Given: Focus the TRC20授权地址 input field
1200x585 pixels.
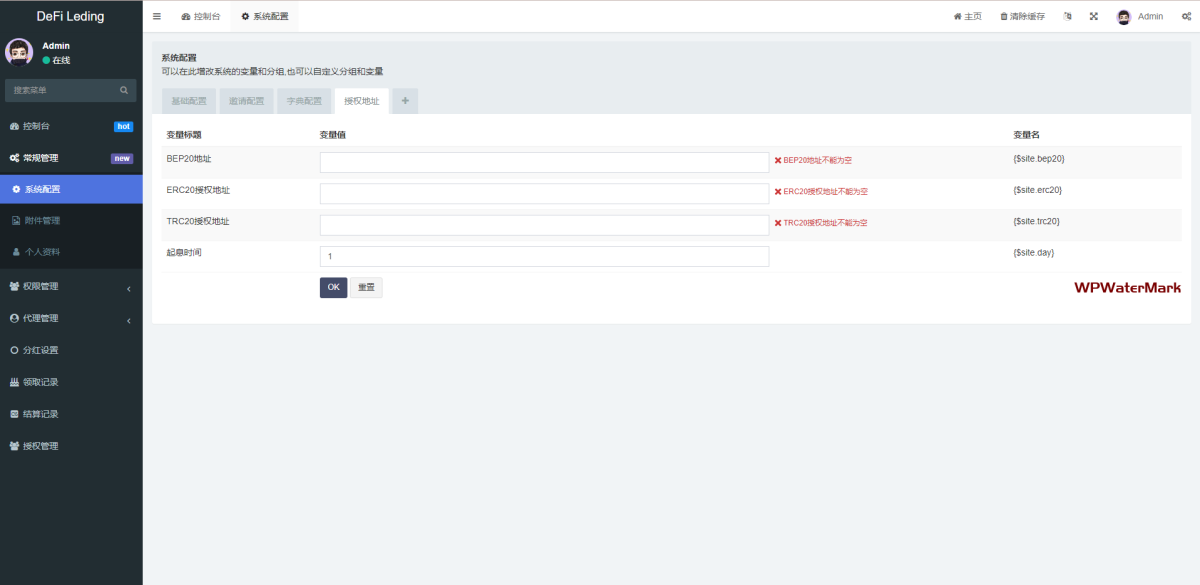Looking at the screenshot, I should tap(544, 224).
